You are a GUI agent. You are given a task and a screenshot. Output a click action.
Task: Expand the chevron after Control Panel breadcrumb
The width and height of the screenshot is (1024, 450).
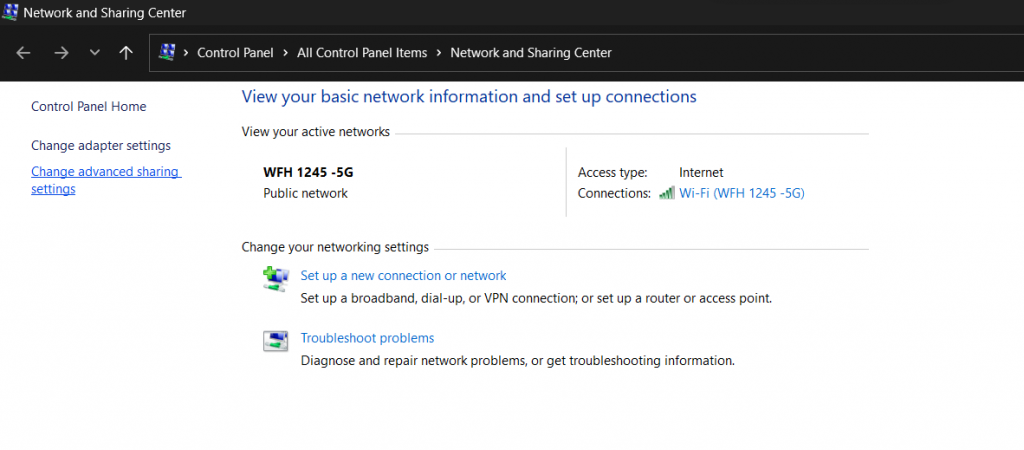pyautogui.click(x=284, y=53)
